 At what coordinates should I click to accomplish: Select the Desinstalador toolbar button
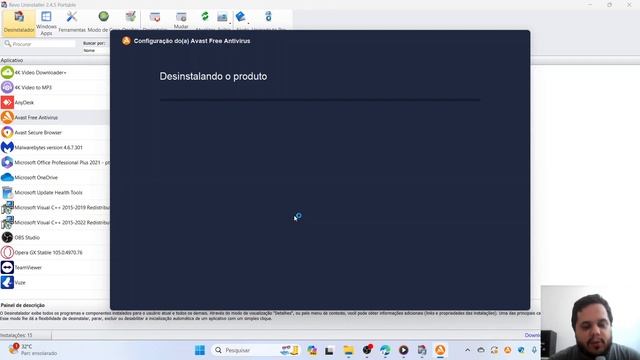click(x=19, y=22)
